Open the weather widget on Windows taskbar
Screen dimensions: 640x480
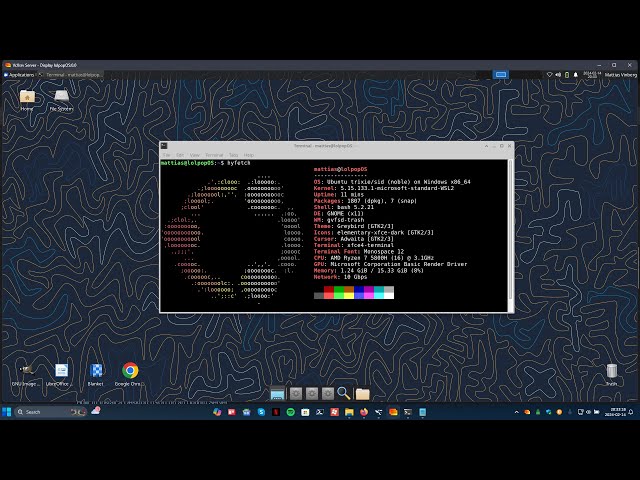(96, 411)
